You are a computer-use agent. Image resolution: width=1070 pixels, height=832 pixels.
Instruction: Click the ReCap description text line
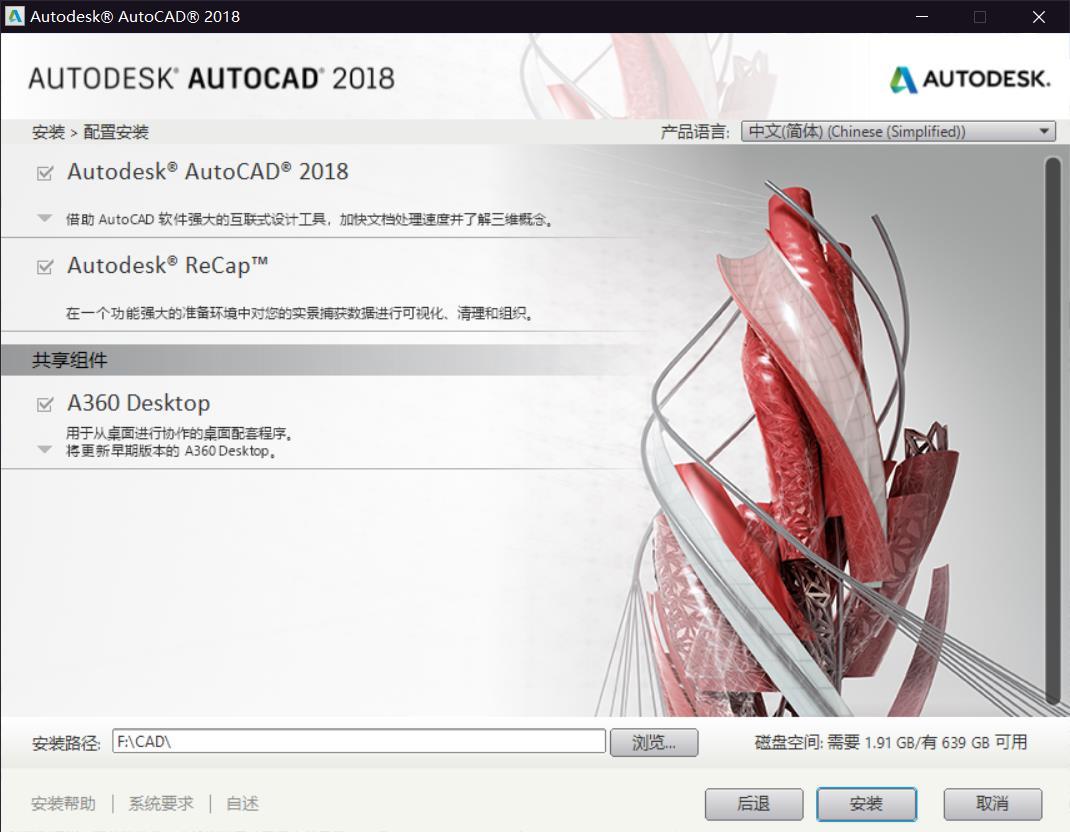point(300,313)
